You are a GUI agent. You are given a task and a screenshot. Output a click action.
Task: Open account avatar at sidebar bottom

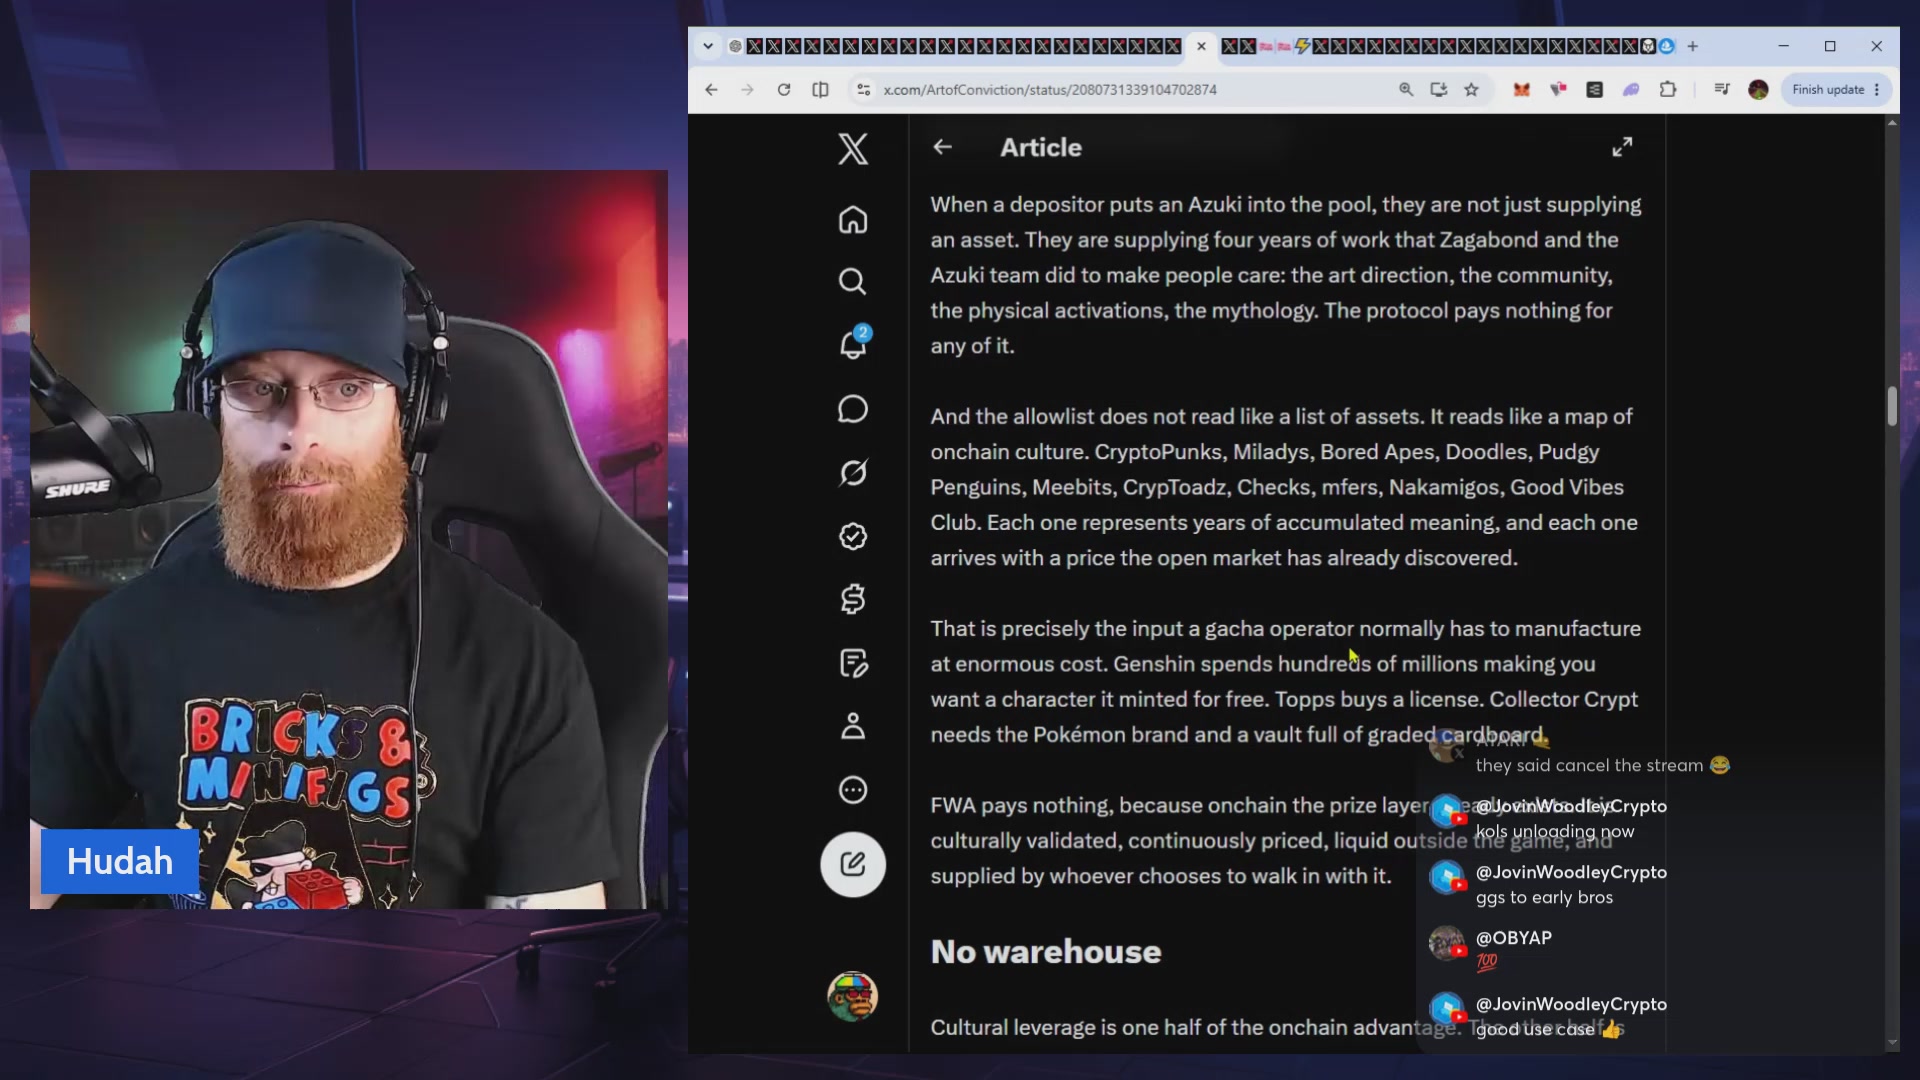(853, 996)
